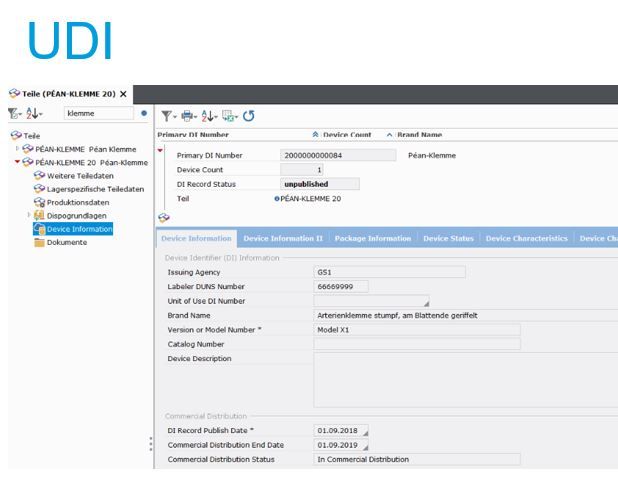Image resolution: width=618 pixels, height=490 pixels.
Task: Open Dispogrundlagen in the tree
Action: (x=76, y=216)
